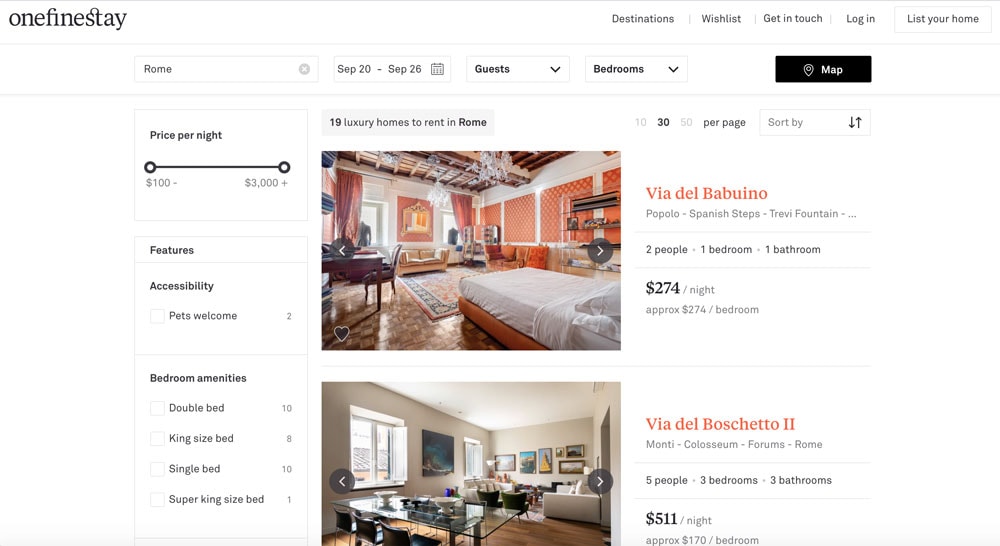Open Via del Boschetto II listing title
The width and height of the screenshot is (1000, 546).
pyautogui.click(x=720, y=424)
